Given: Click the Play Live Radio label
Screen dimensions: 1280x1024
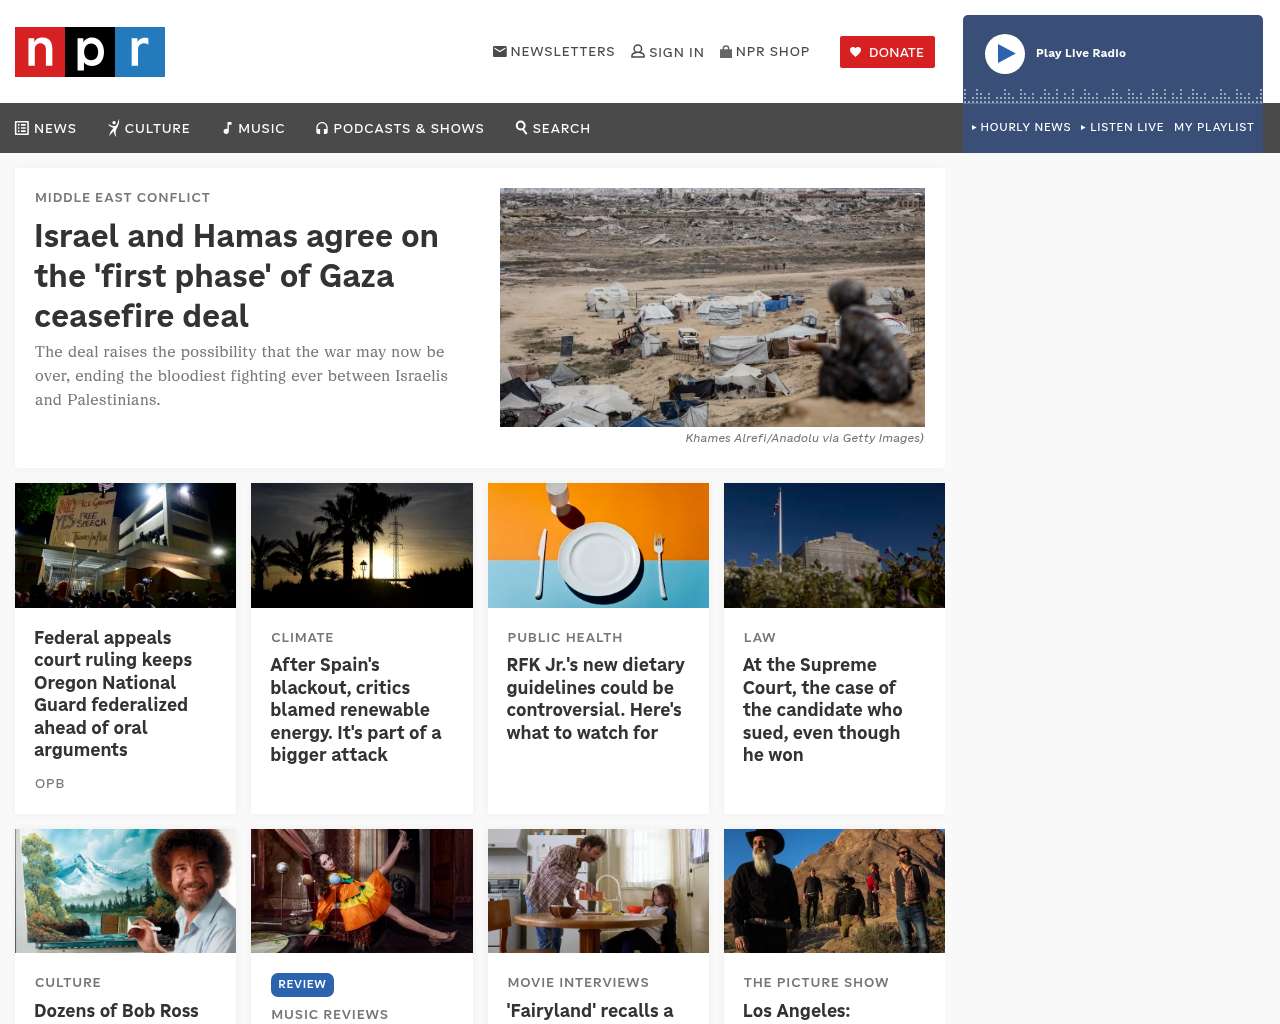Looking at the screenshot, I should coord(1081,53).
